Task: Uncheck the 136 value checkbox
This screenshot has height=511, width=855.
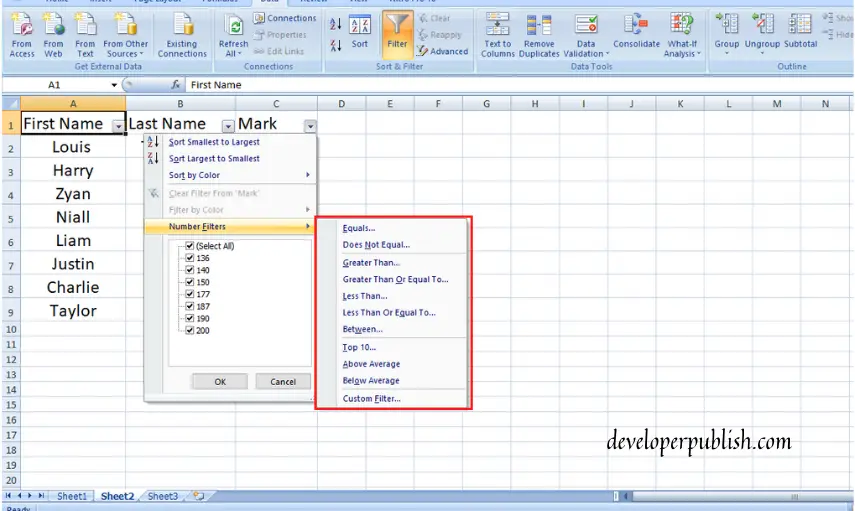Action: click(190, 258)
